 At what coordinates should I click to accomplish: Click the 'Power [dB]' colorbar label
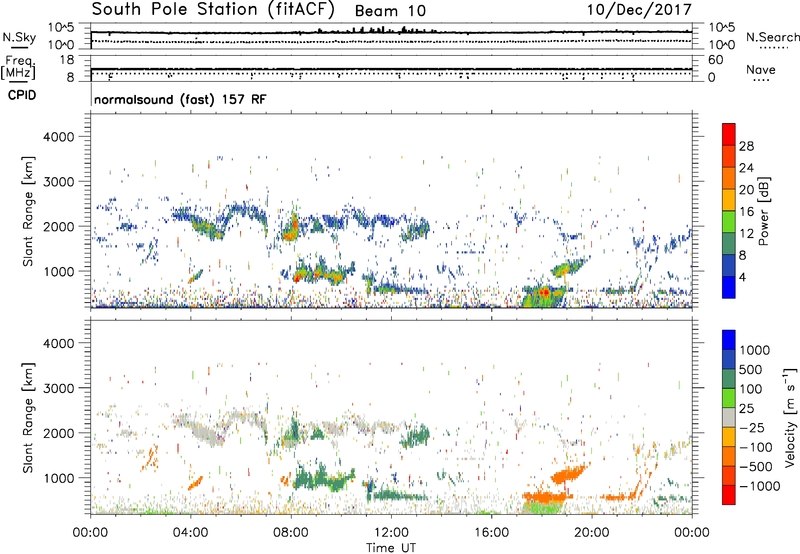pos(763,211)
